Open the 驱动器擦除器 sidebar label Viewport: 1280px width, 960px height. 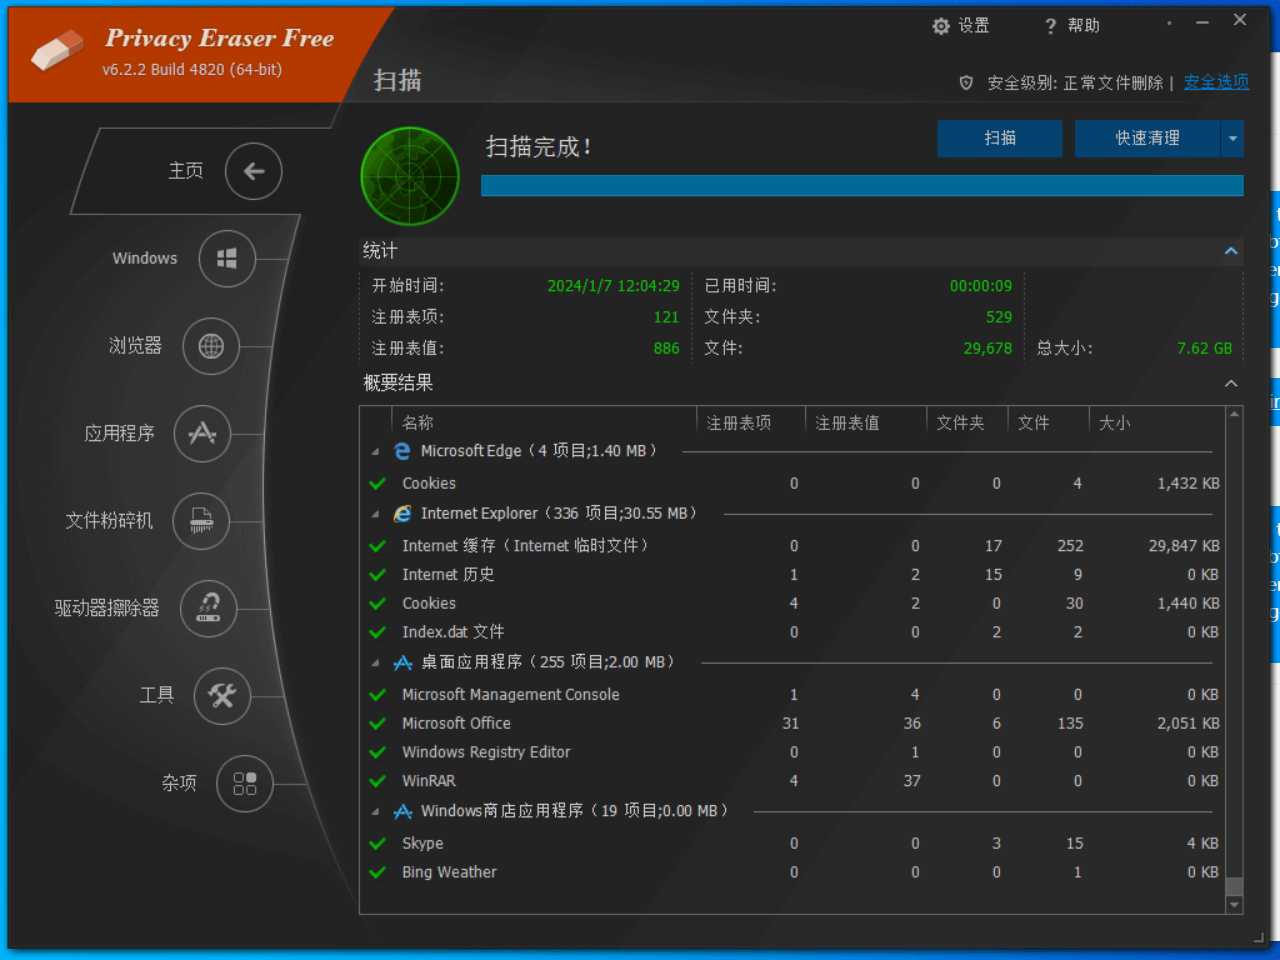point(107,608)
